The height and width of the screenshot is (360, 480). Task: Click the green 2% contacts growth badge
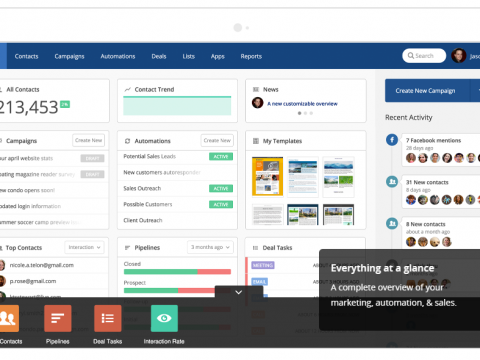coord(65,105)
